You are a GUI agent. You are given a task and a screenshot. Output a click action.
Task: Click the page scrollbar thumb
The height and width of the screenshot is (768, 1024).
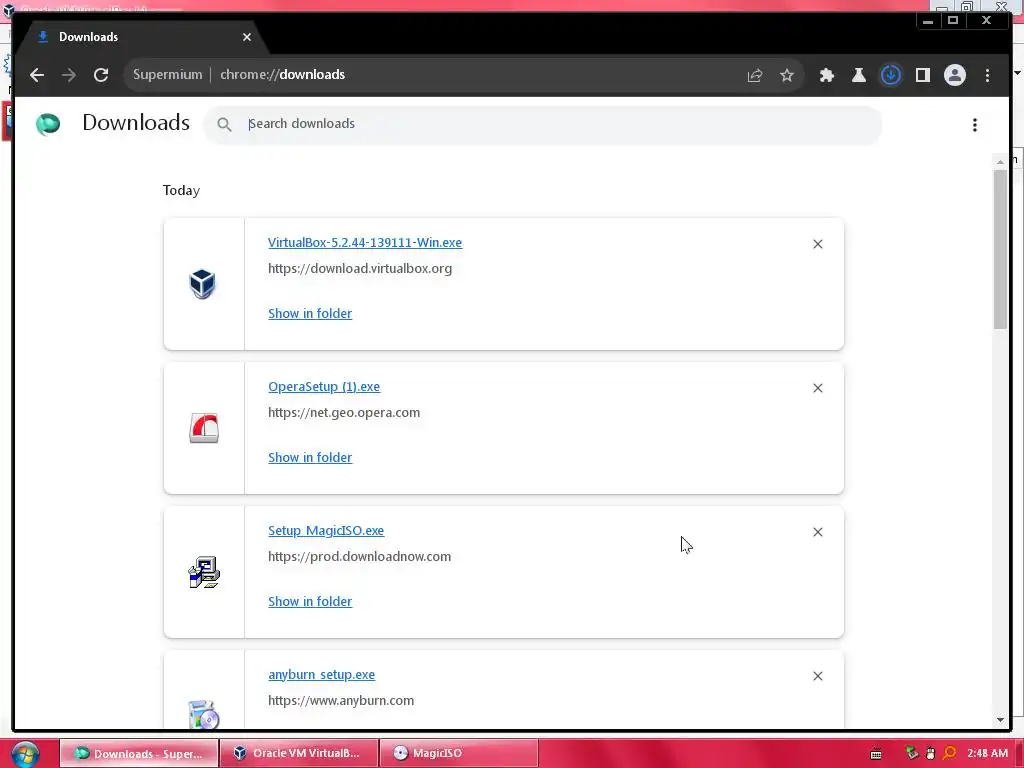(1000, 249)
